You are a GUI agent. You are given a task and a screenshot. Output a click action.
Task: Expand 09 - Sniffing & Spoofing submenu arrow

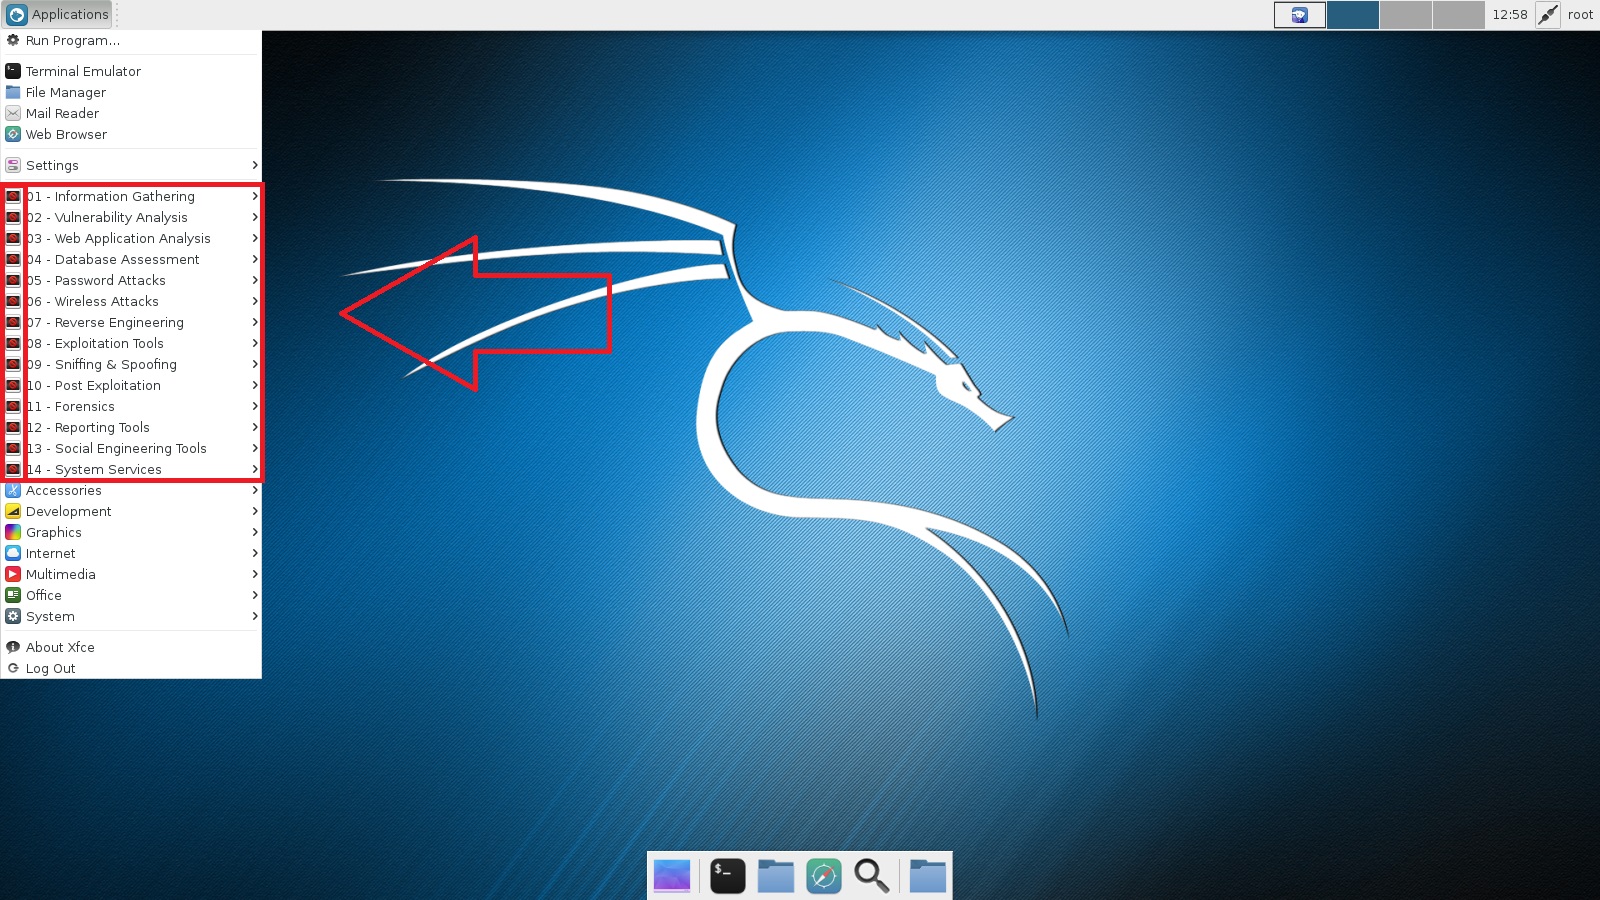pos(255,364)
